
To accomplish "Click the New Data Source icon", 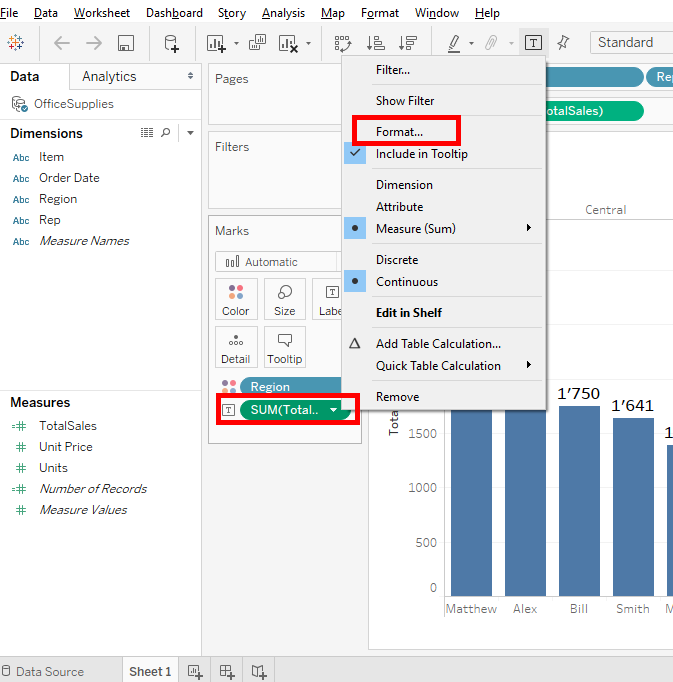I will [x=172, y=43].
